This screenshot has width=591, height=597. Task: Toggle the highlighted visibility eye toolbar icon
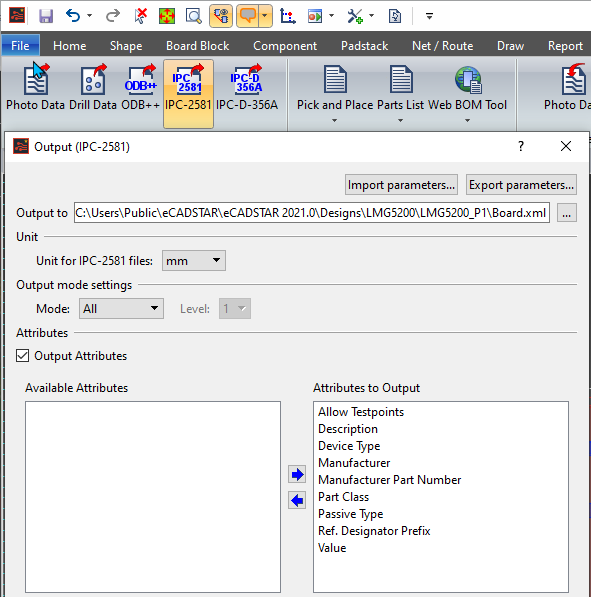point(221,16)
